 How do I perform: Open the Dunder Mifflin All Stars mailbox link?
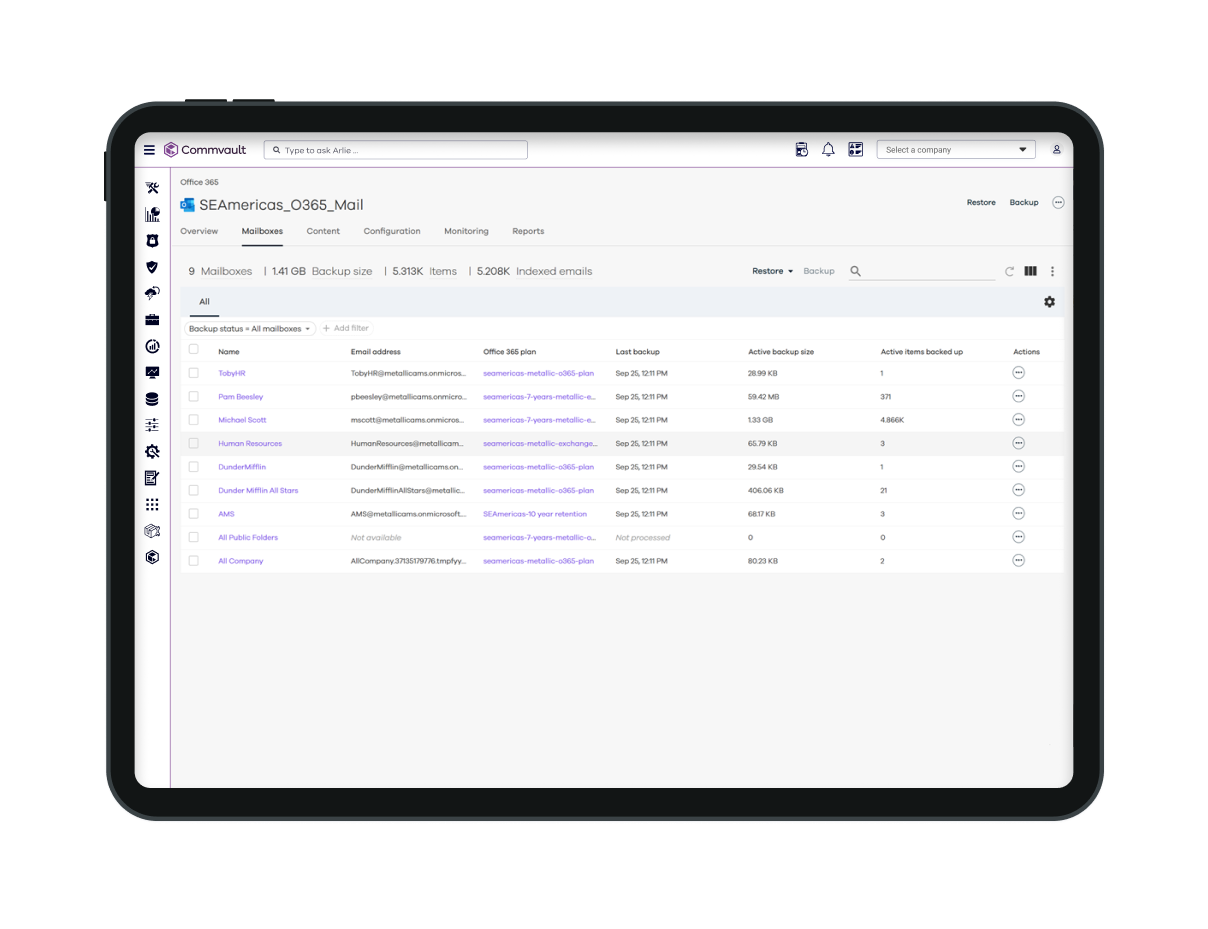[x=258, y=491]
